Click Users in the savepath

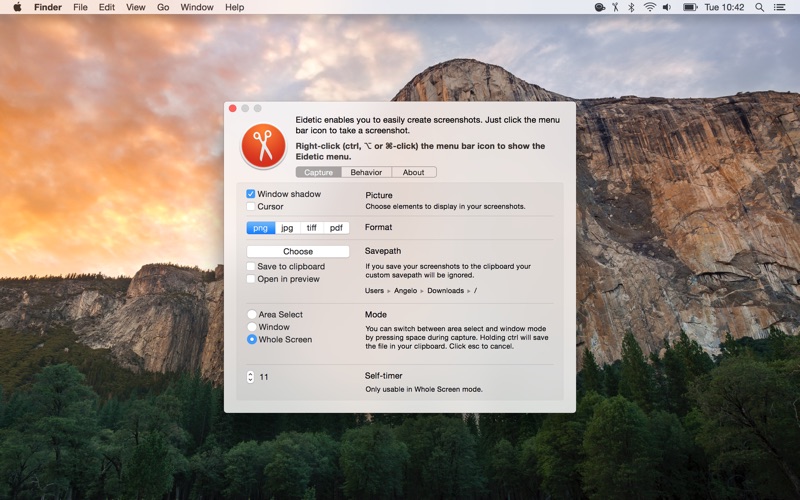tap(374, 290)
